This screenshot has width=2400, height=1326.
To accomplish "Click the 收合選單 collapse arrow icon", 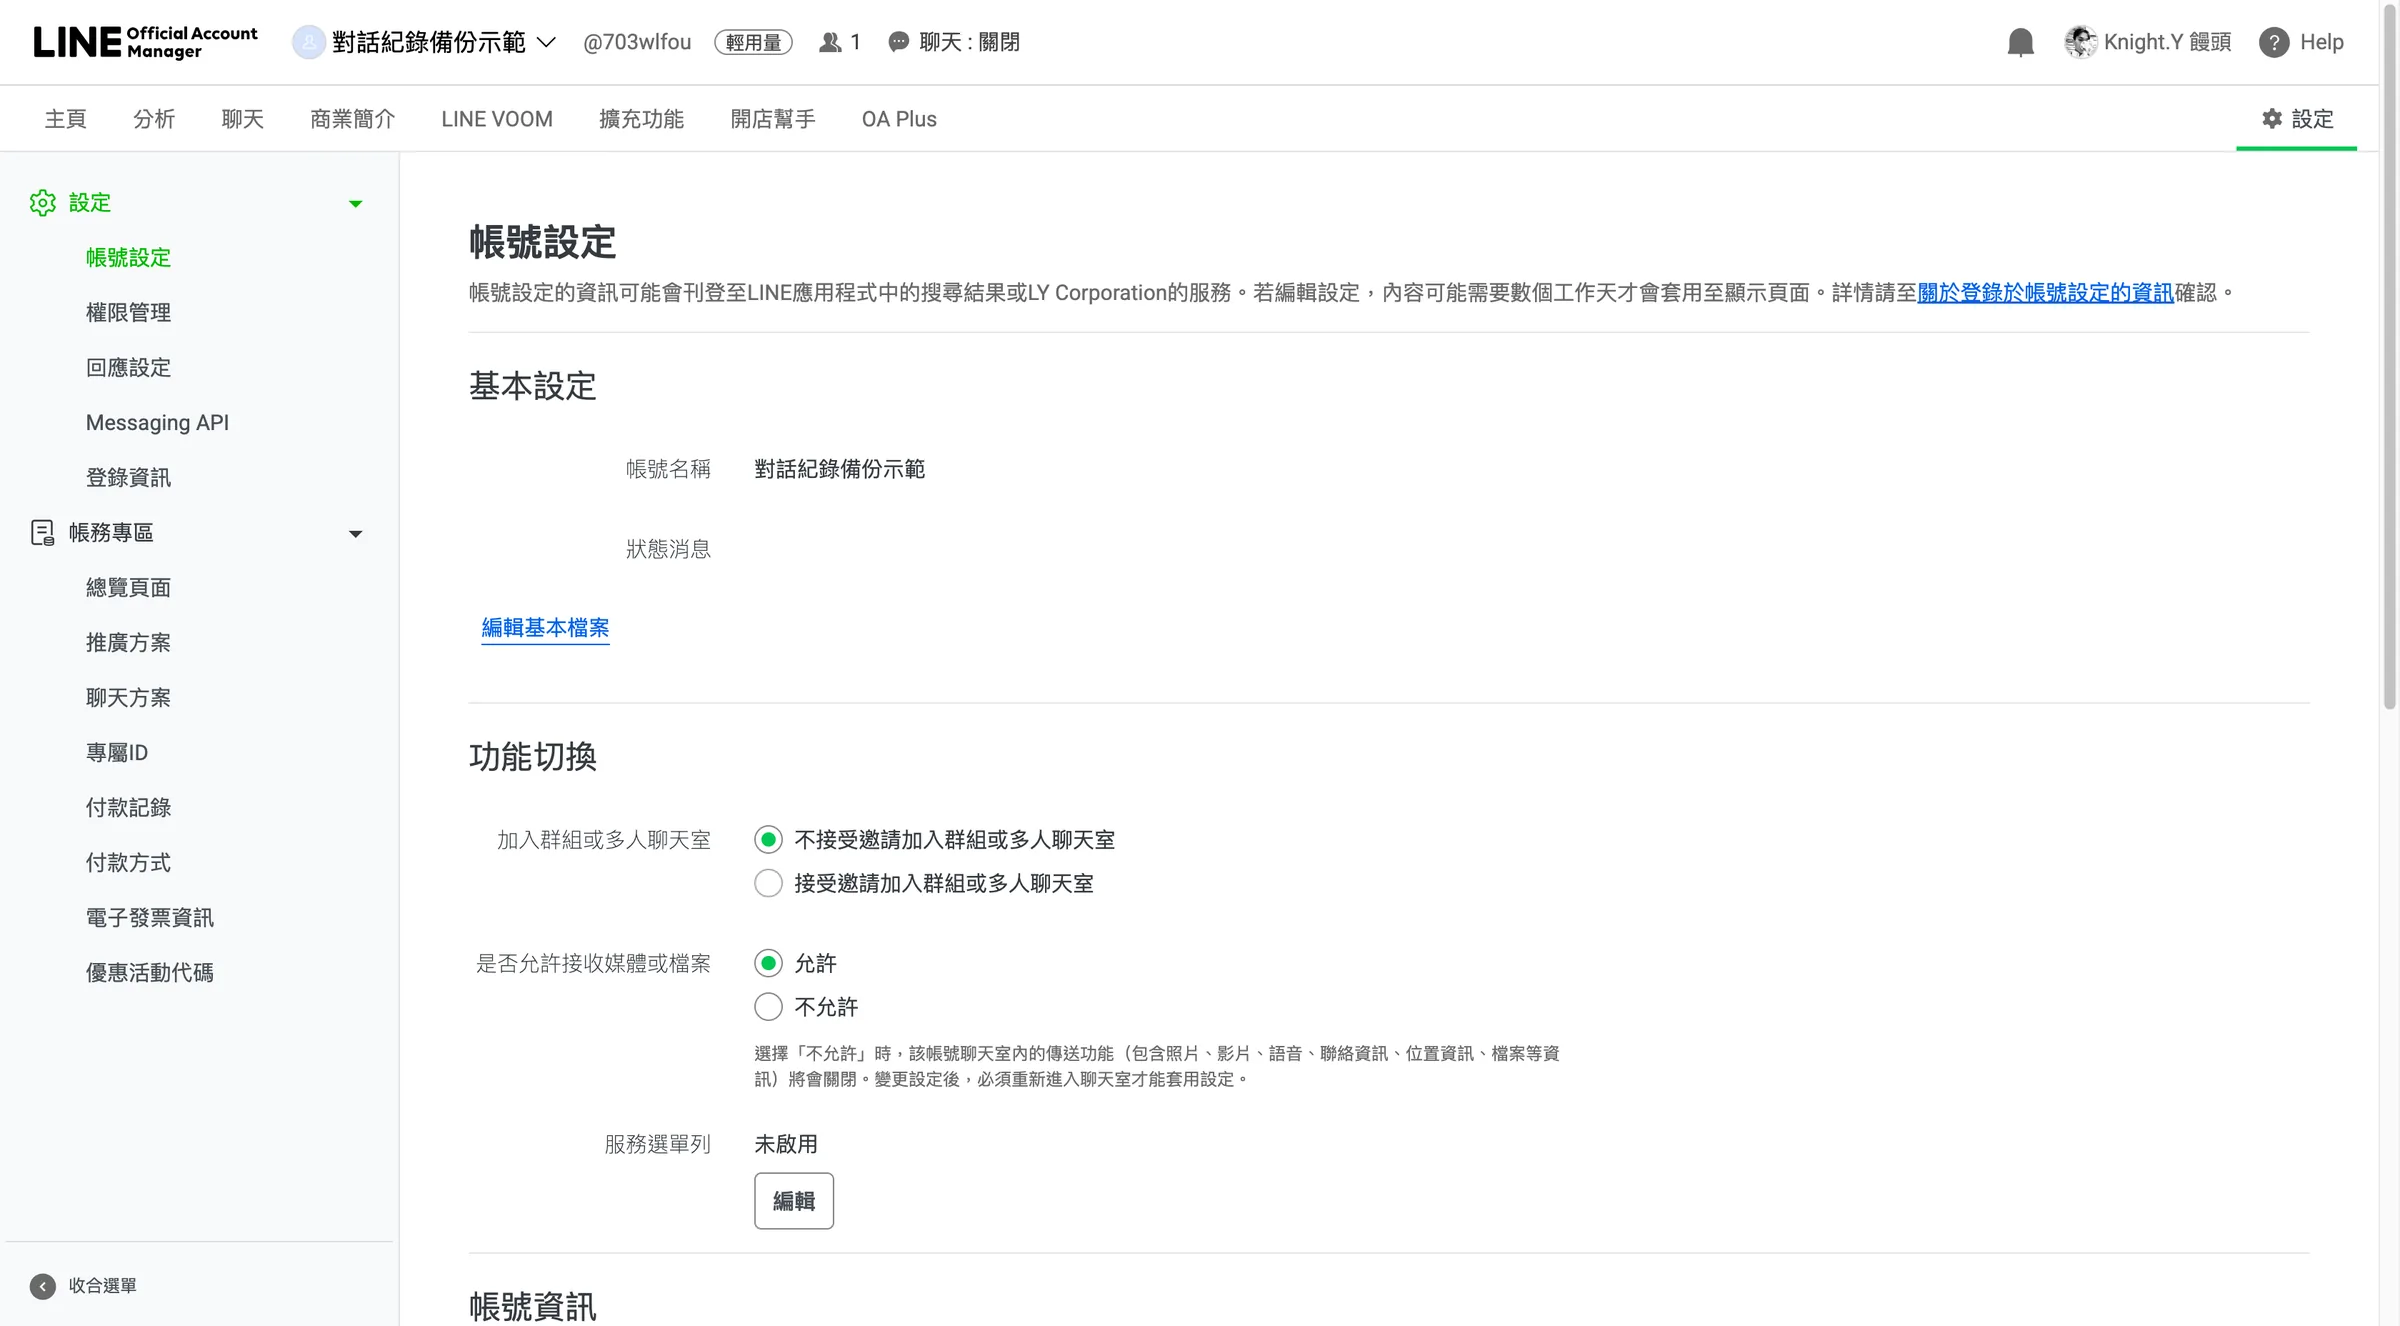I will (43, 1286).
